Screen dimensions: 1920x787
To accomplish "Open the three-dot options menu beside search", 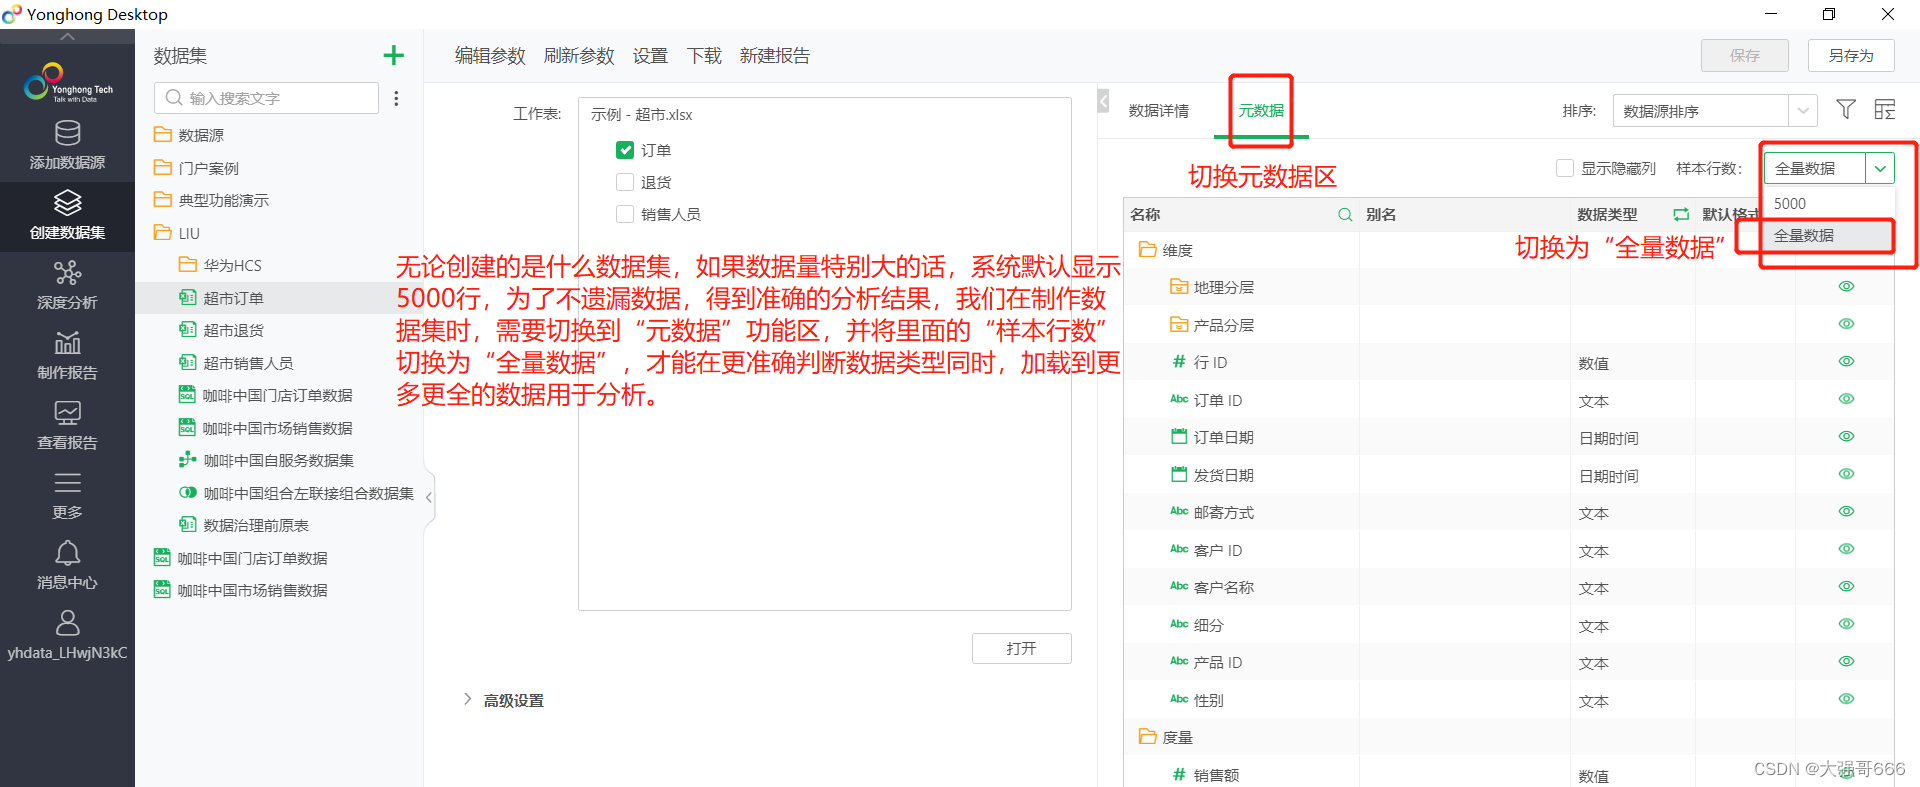I will pyautogui.click(x=397, y=98).
